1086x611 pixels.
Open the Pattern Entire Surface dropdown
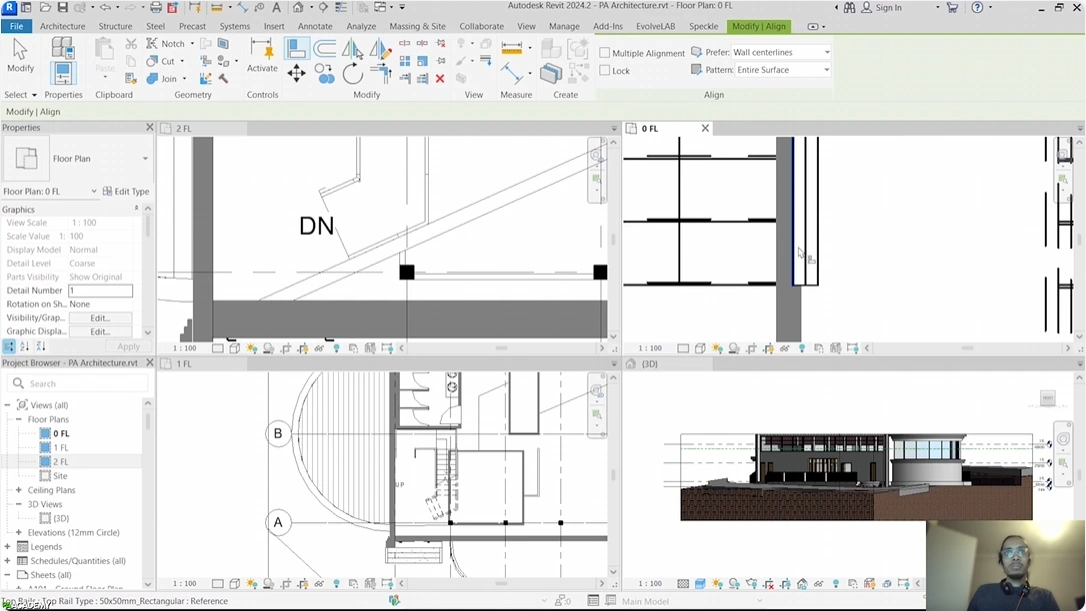point(782,70)
